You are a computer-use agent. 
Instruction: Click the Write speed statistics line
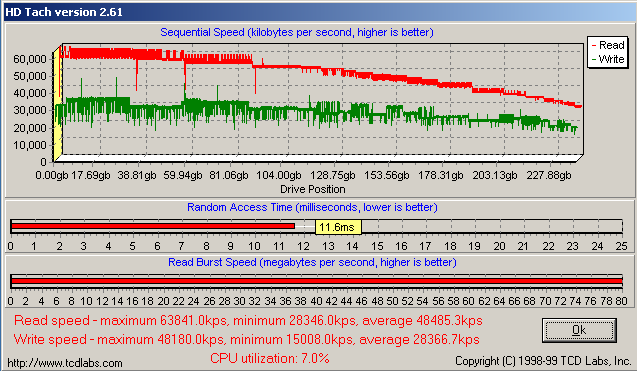pyautogui.click(x=247, y=339)
